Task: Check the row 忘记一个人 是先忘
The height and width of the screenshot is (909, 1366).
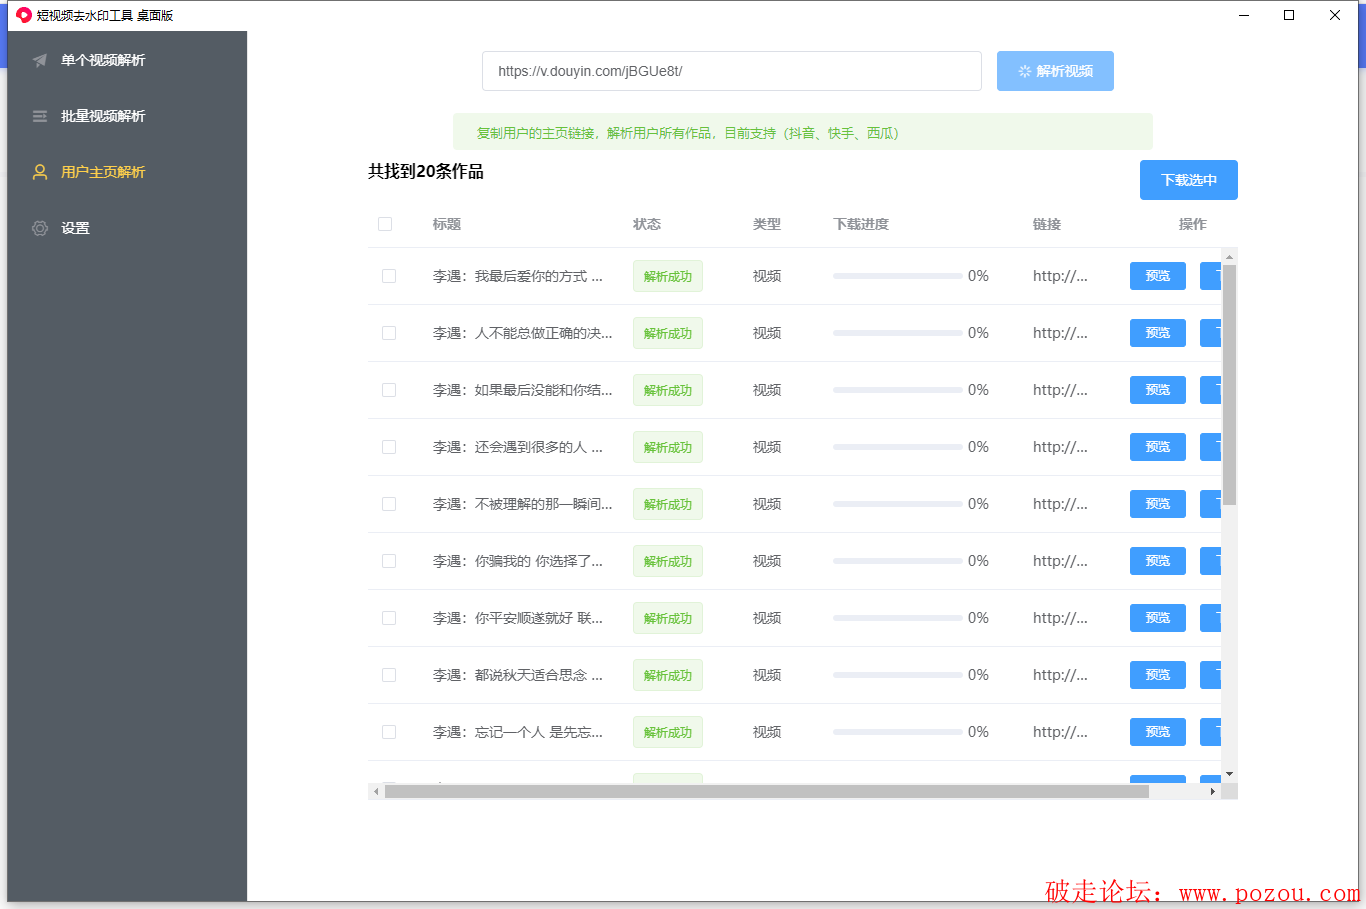Action: (389, 732)
